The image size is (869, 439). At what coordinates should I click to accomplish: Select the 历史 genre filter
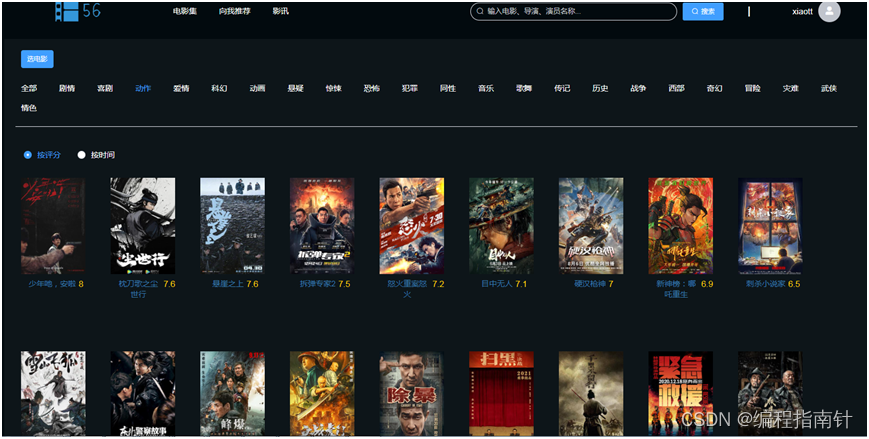[x=600, y=88]
